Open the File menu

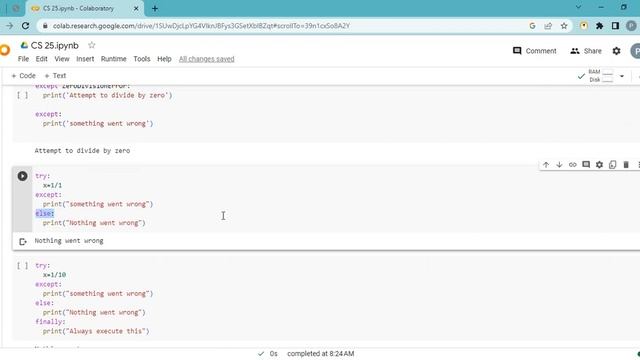tap(23, 59)
